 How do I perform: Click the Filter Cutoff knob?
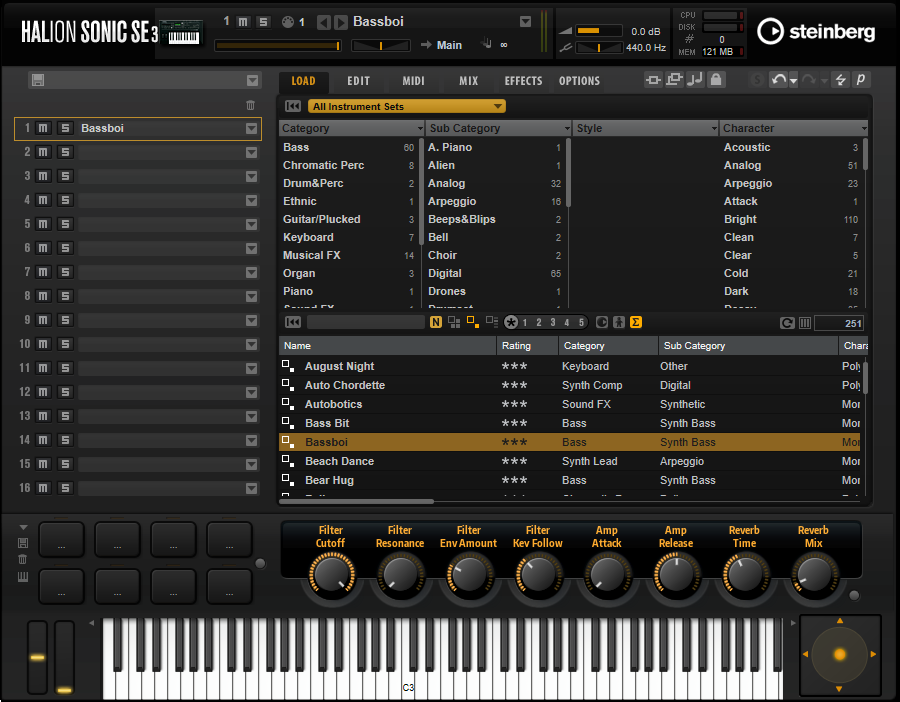tap(329, 575)
